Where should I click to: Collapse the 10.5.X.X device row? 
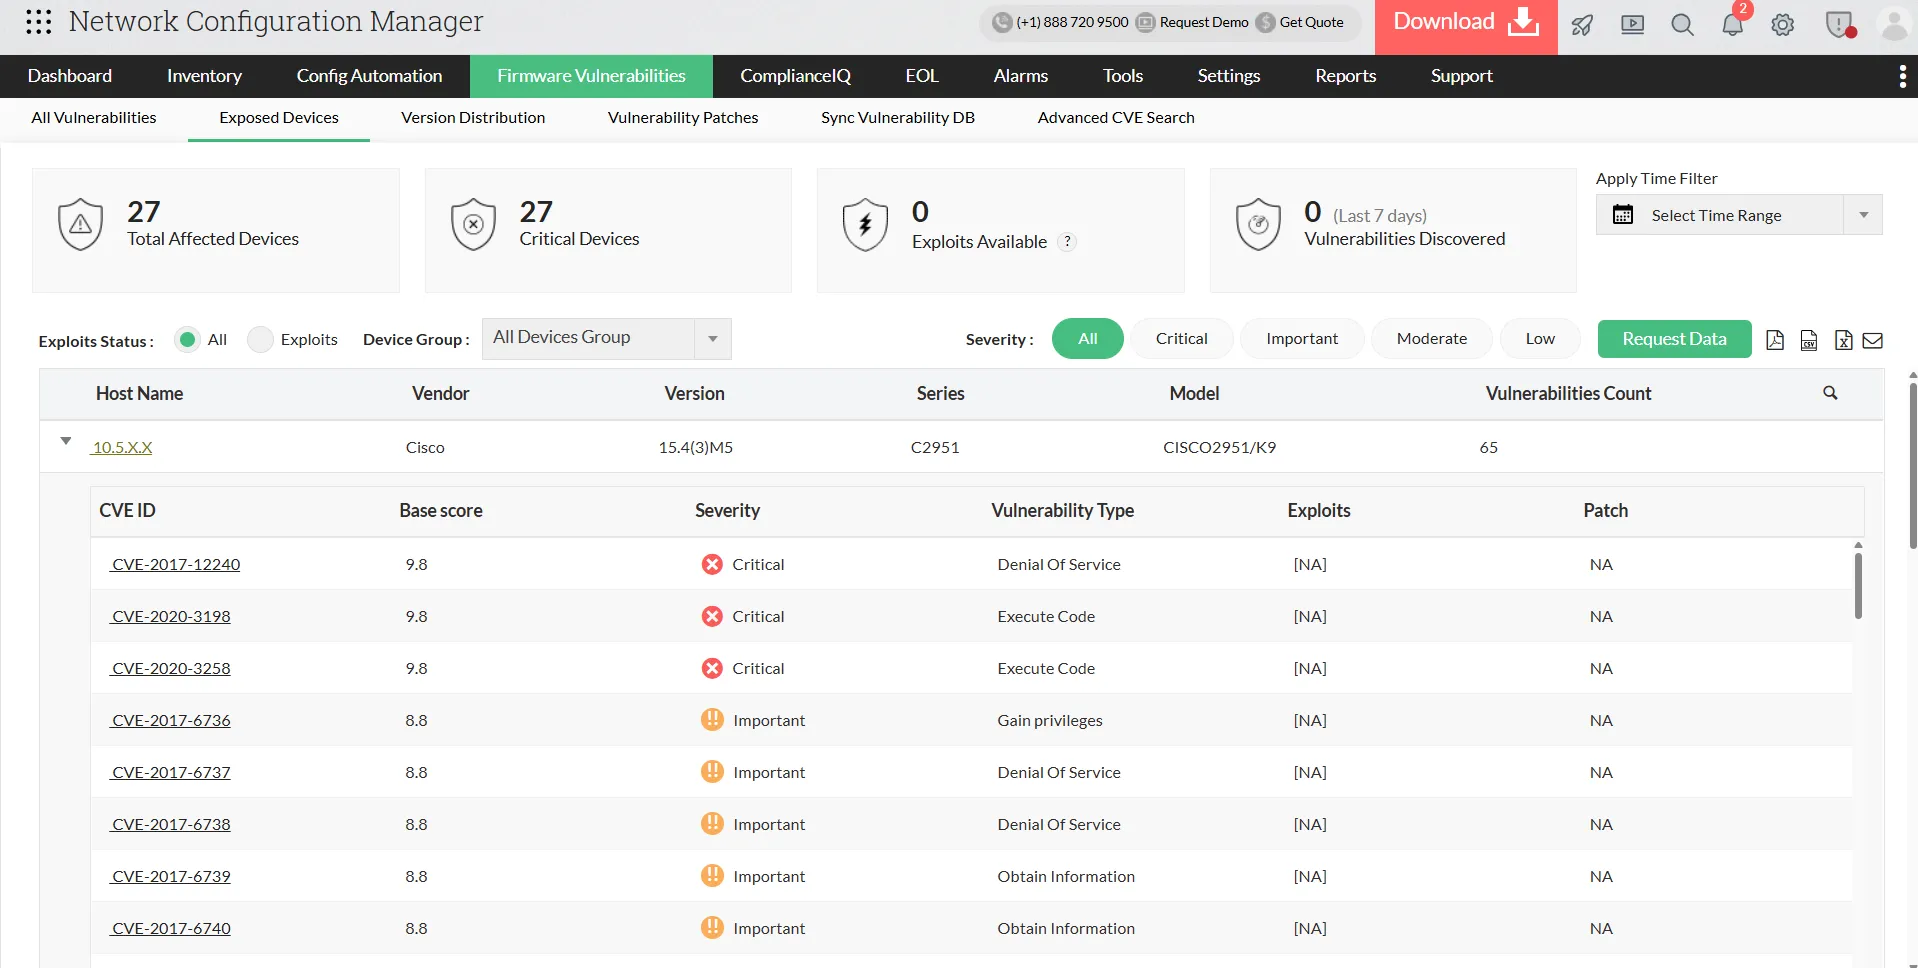[66, 441]
